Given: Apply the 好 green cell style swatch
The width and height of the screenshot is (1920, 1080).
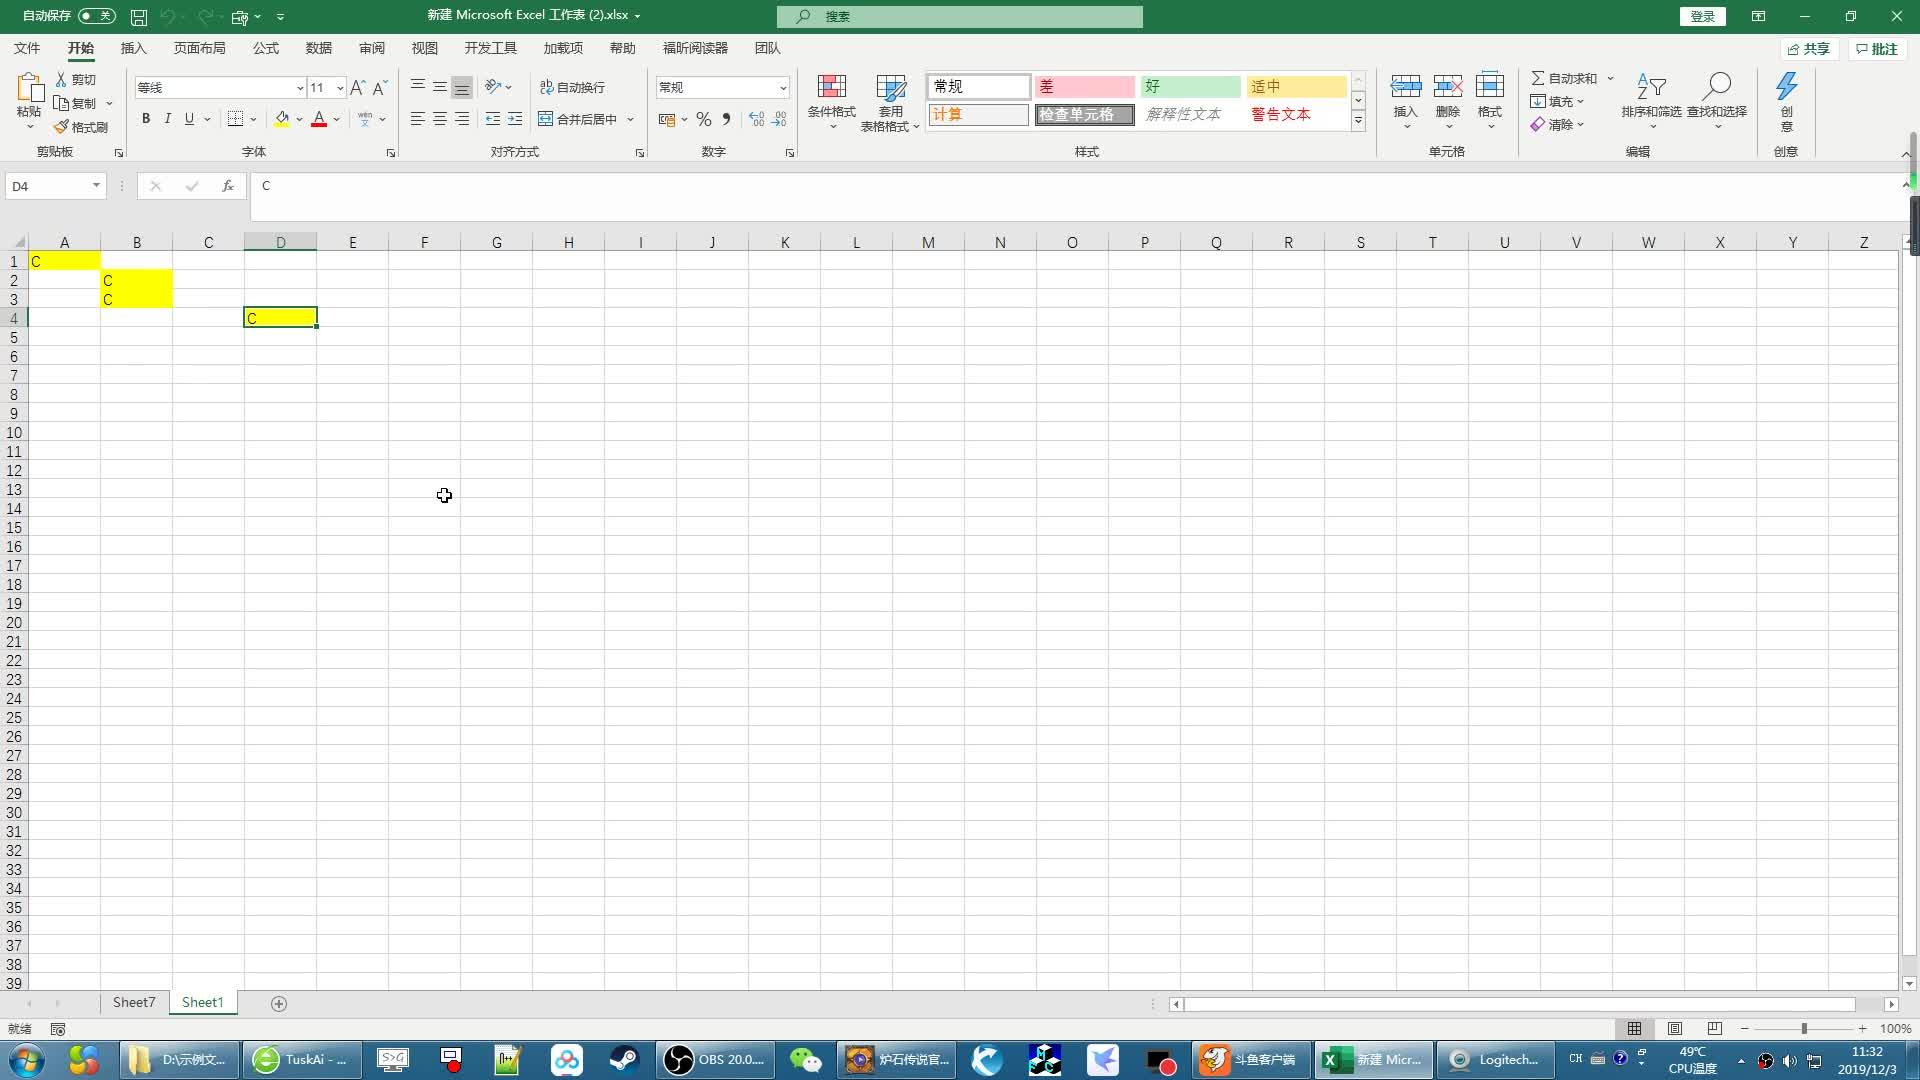Looking at the screenshot, I should (1190, 87).
